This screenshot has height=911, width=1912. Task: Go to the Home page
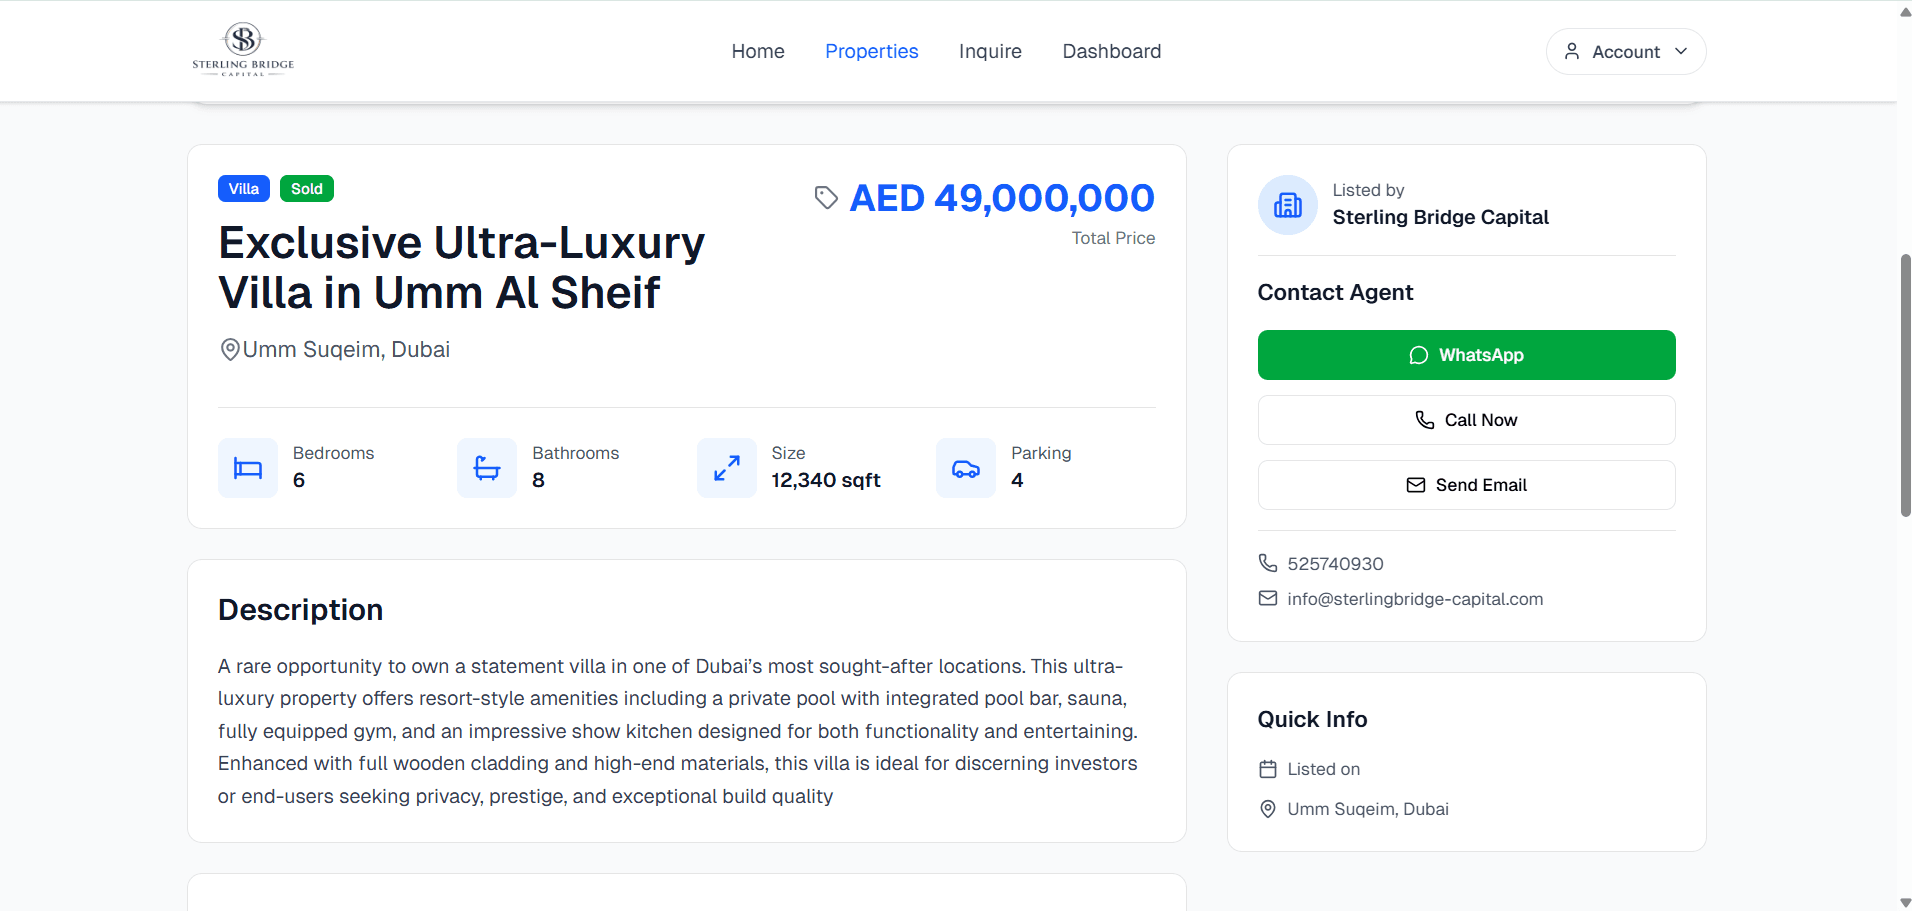point(757,52)
